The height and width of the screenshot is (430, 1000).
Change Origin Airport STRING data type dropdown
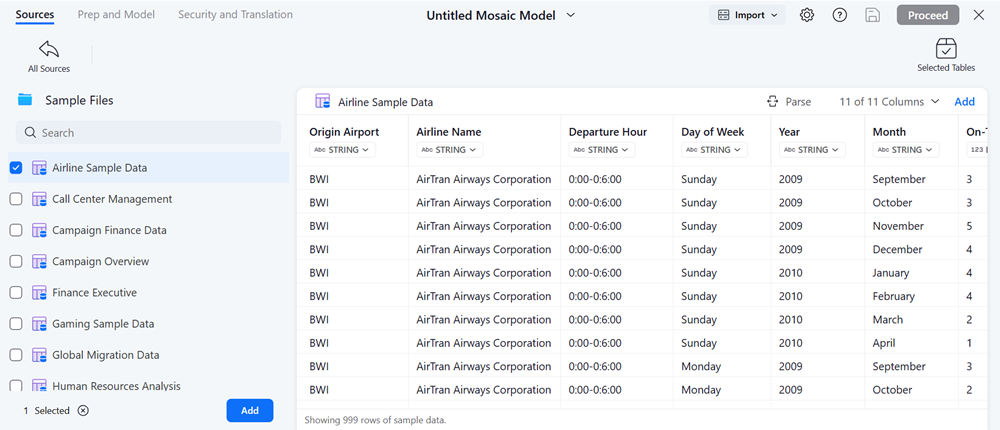pyautogui.click(x=342, y=150)
